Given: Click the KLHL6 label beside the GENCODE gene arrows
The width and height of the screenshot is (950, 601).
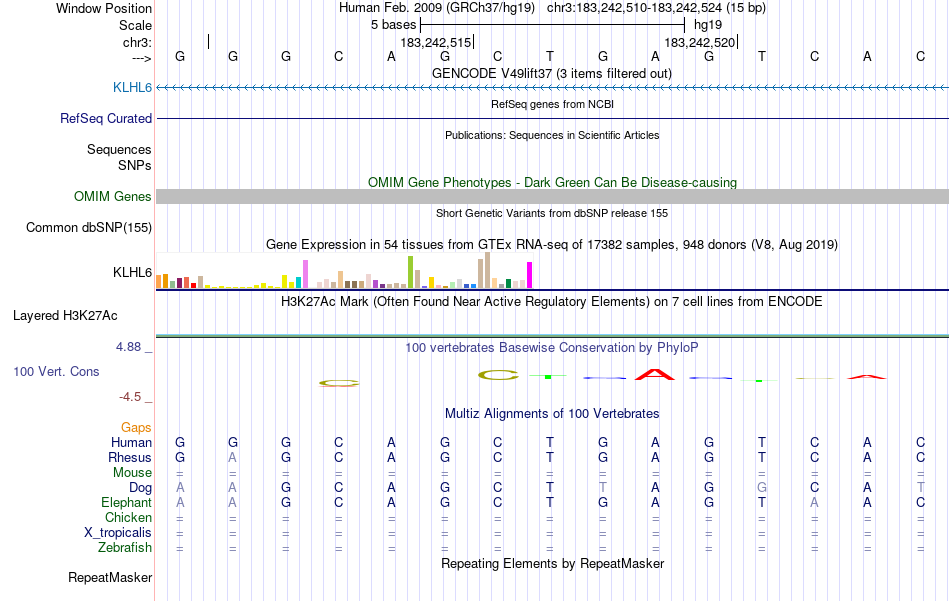Looking at the screenshot, I should click(132, 88).
